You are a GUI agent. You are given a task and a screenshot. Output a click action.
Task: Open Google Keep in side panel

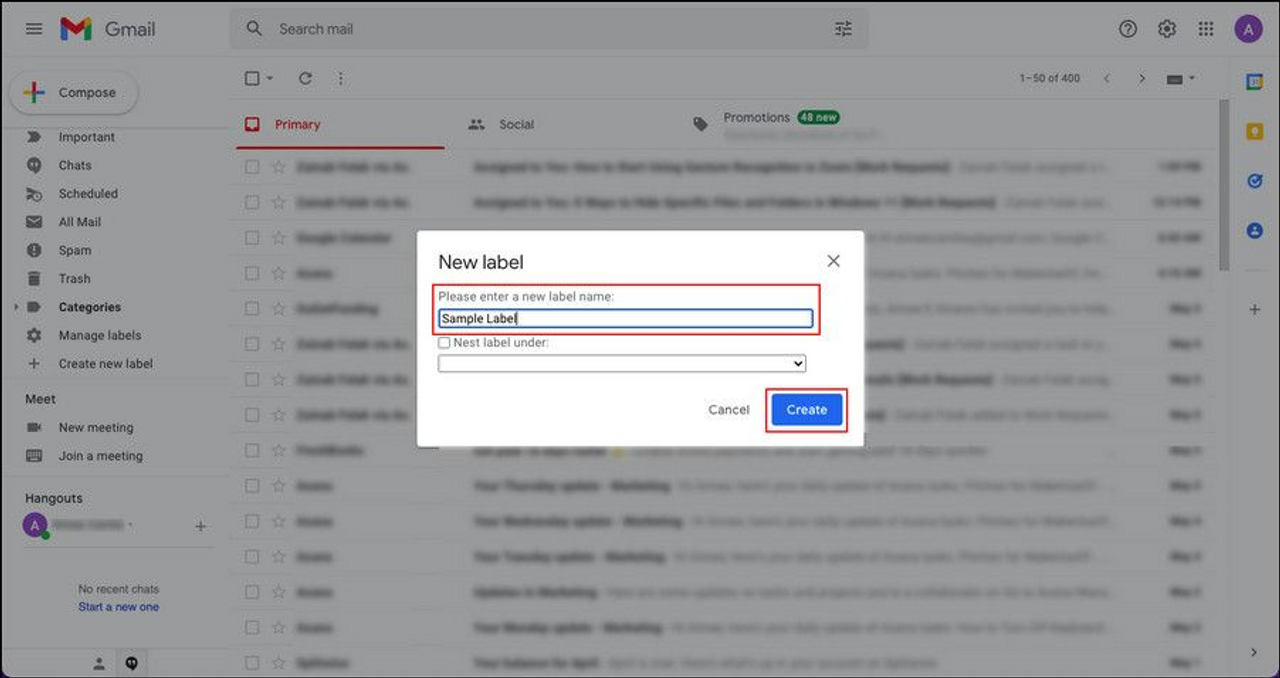1254,131
